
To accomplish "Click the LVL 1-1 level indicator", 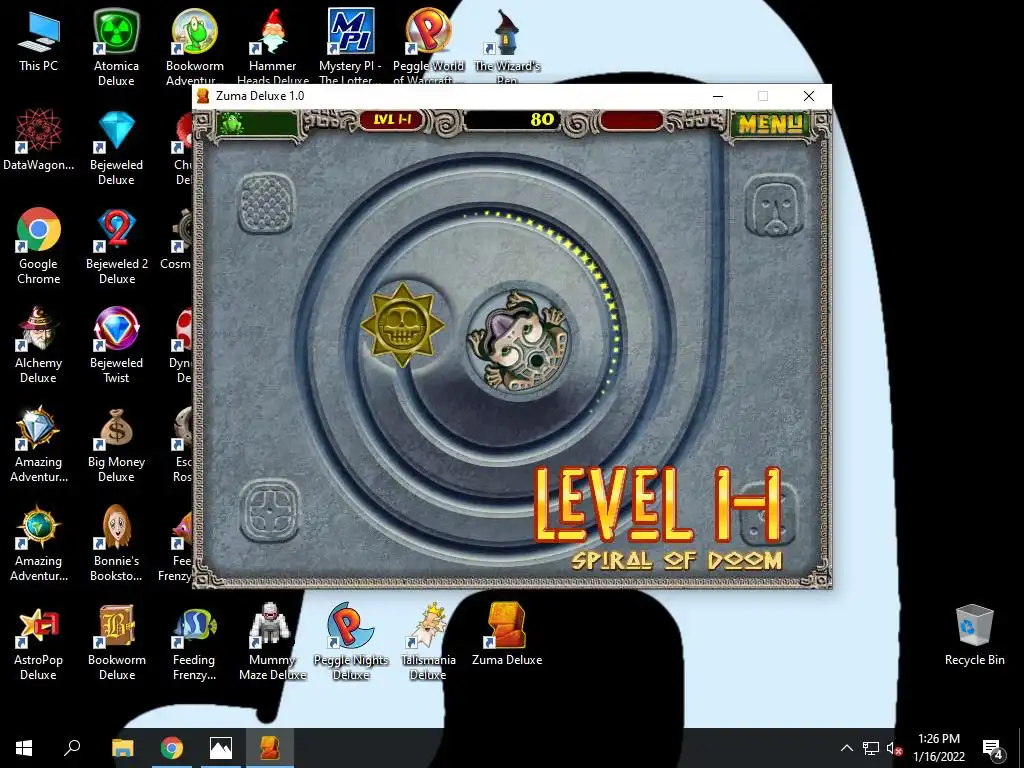I will (x=392, y=120).
